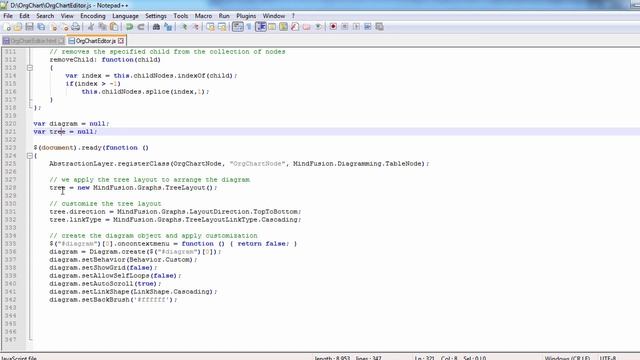Click the Copy toolbar icon
The height and width of the screenshot is (360, 640).
coord(102,27)
